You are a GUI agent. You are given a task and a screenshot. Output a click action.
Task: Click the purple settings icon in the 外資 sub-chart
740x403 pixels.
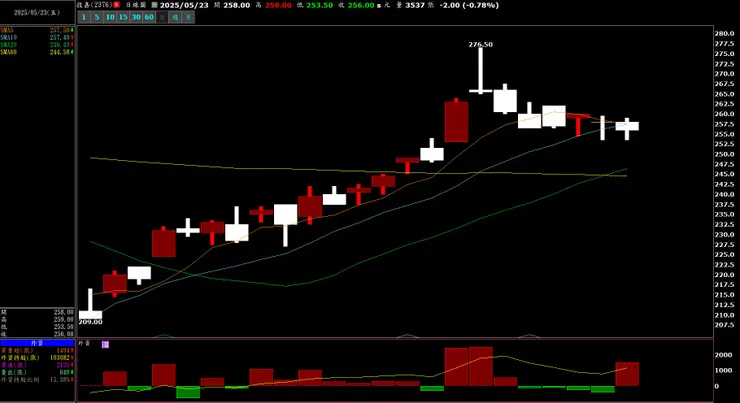coord(105,344)
